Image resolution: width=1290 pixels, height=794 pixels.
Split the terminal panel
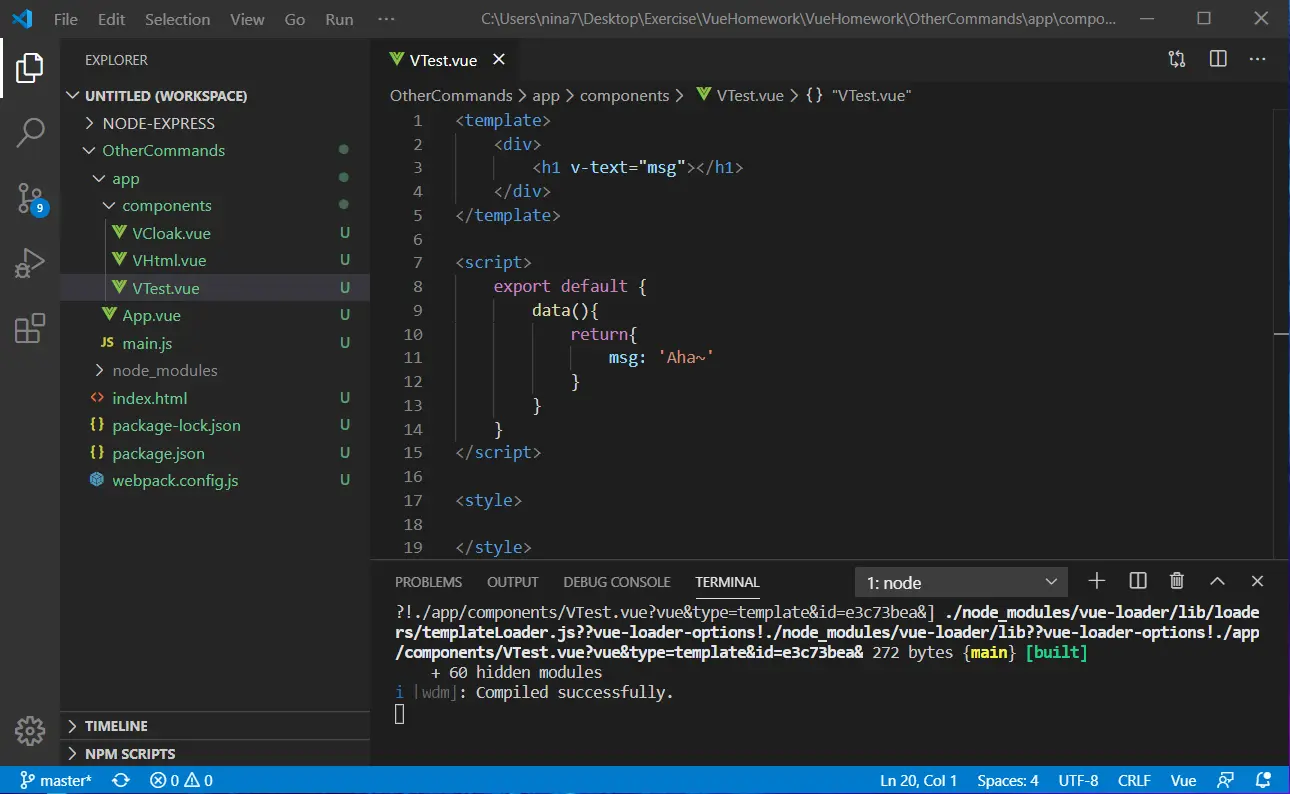[x=1137, y=581]
